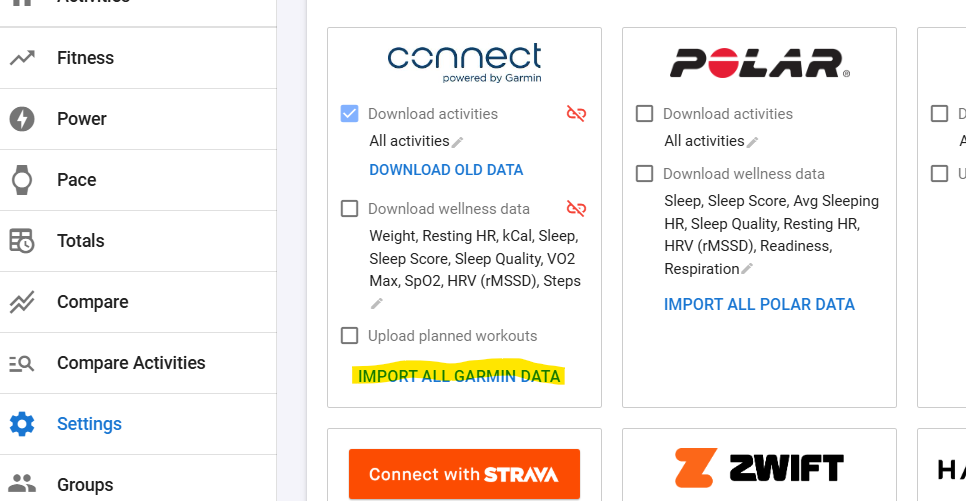Click the Fitness trend-line icon in sidebar
Viewport: 966px width, 501px height.
[22, 58]
